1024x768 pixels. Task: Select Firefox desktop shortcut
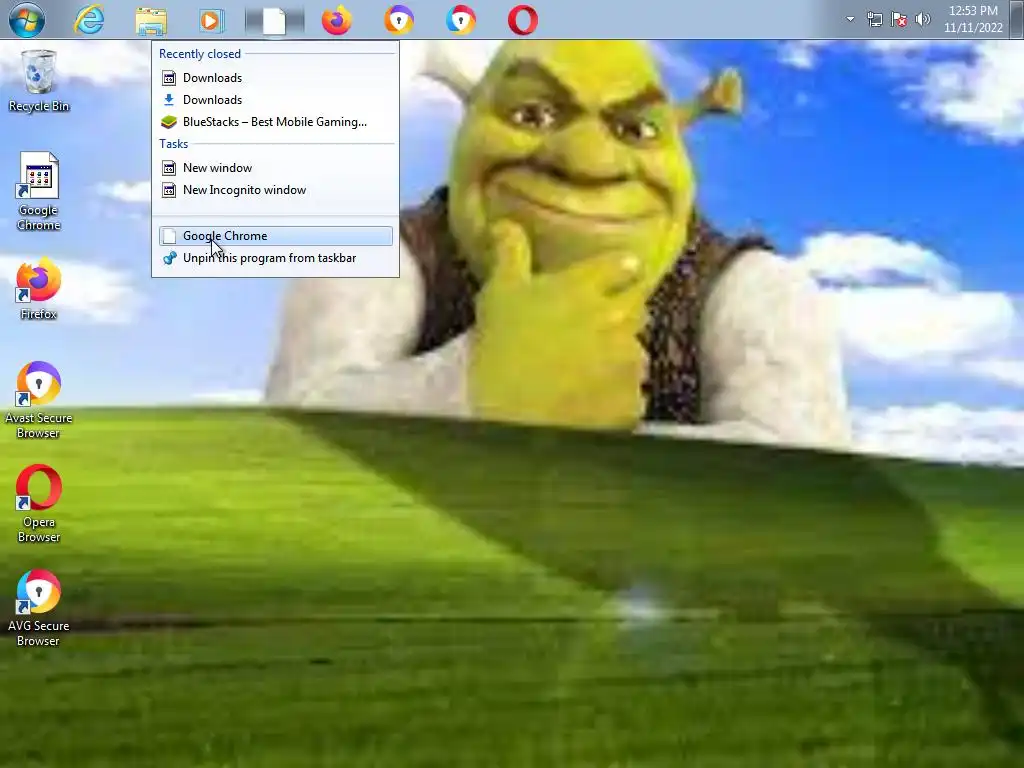(39, 289)
